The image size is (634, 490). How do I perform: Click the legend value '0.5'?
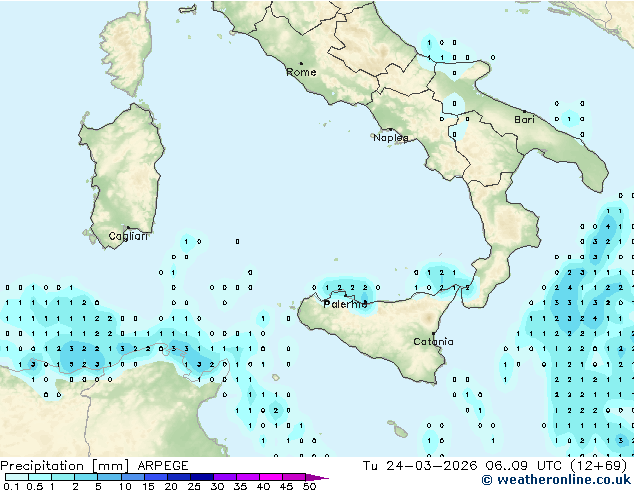tap(34, 486)
